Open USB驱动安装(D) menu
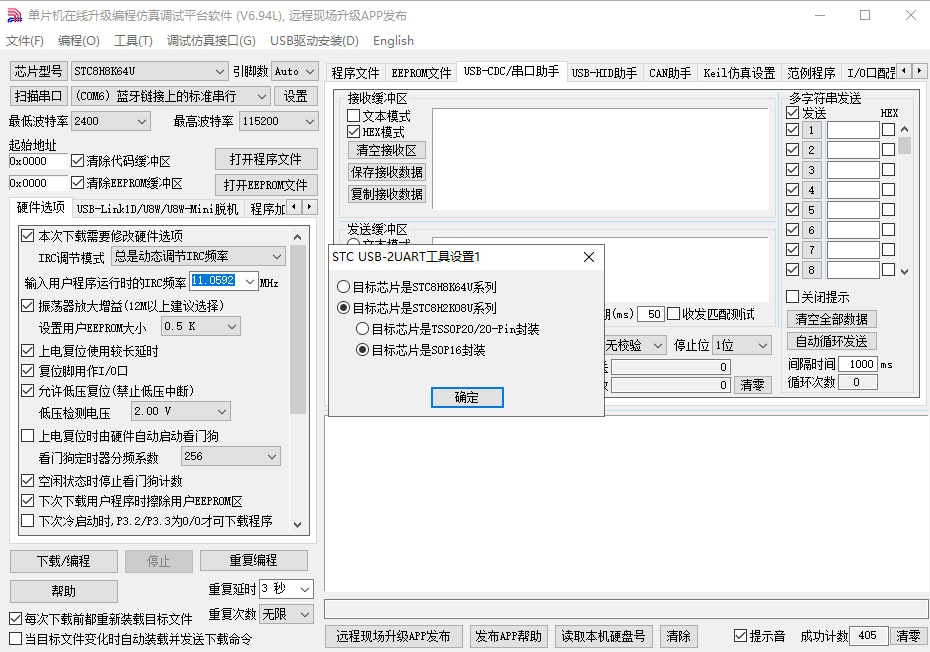Screen dimensions: 930x652 point(314,40)
